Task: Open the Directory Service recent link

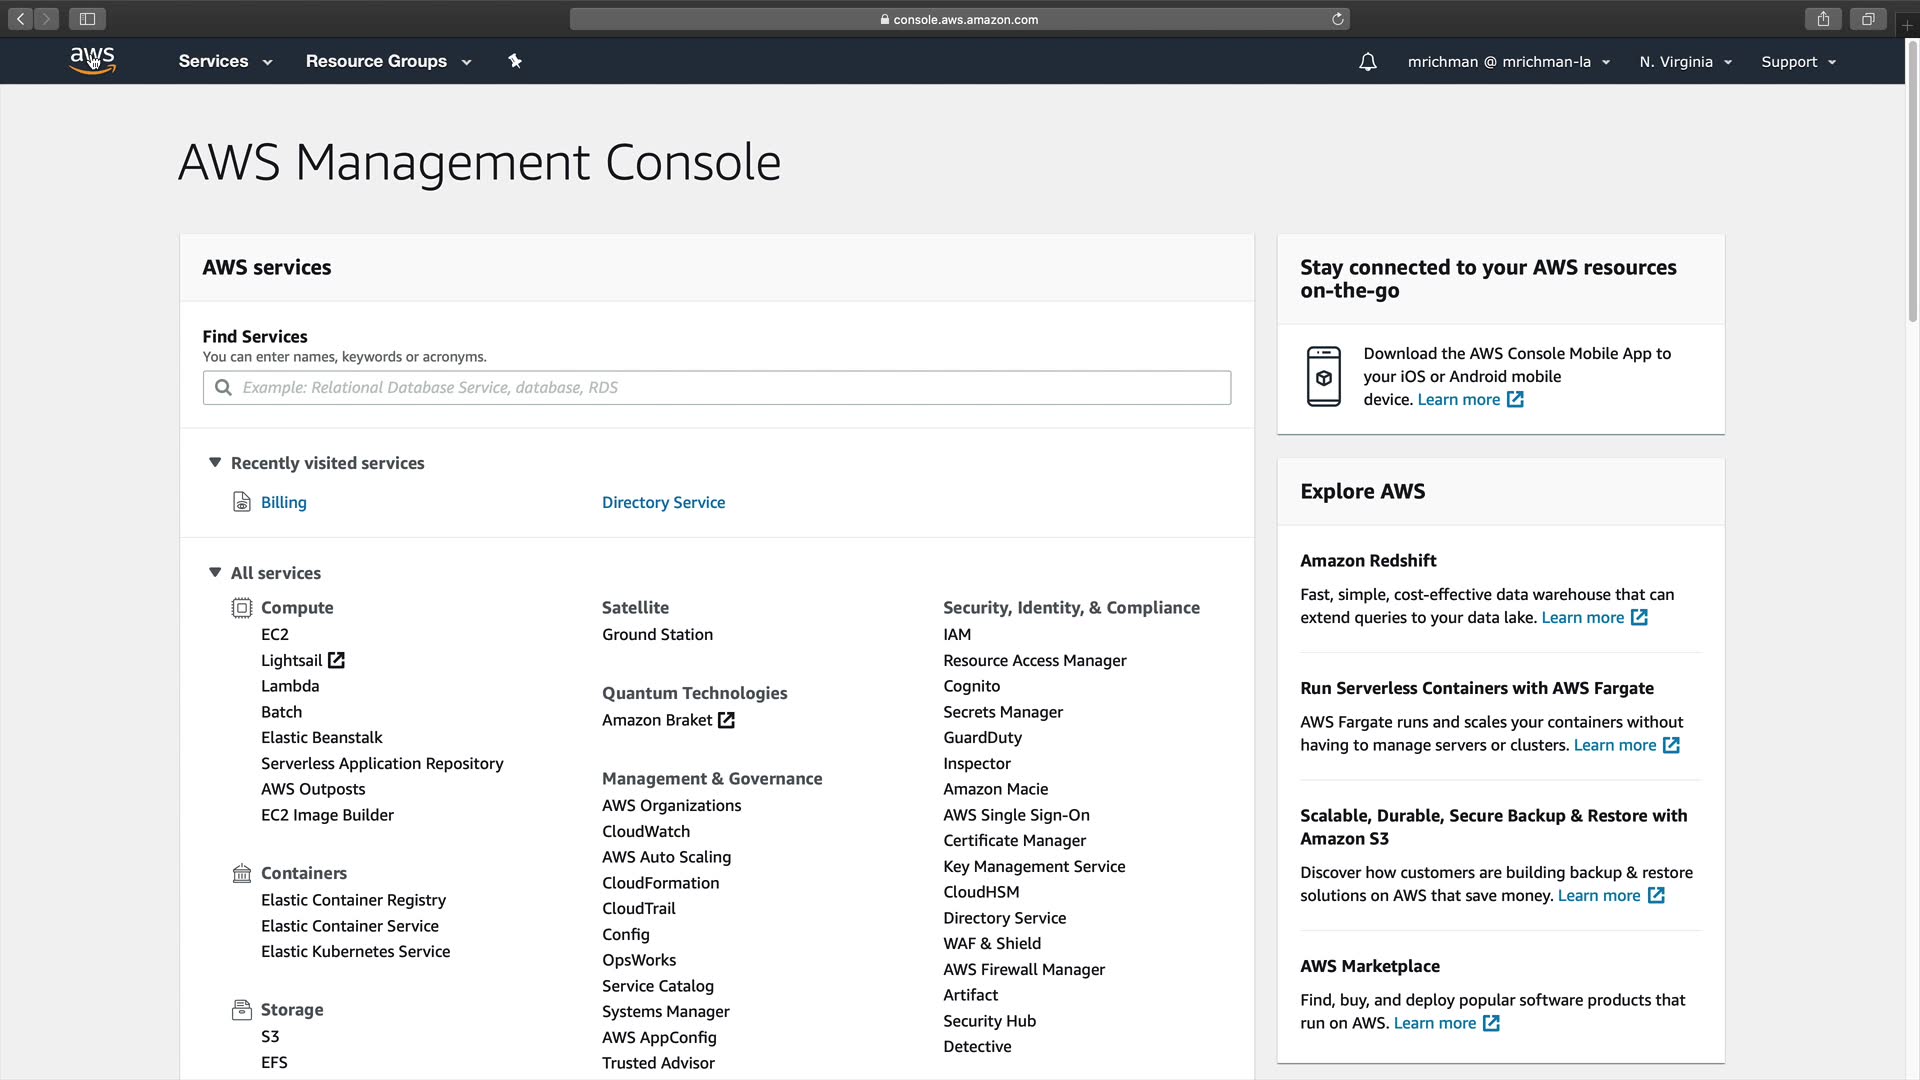Action: (663, 502)
